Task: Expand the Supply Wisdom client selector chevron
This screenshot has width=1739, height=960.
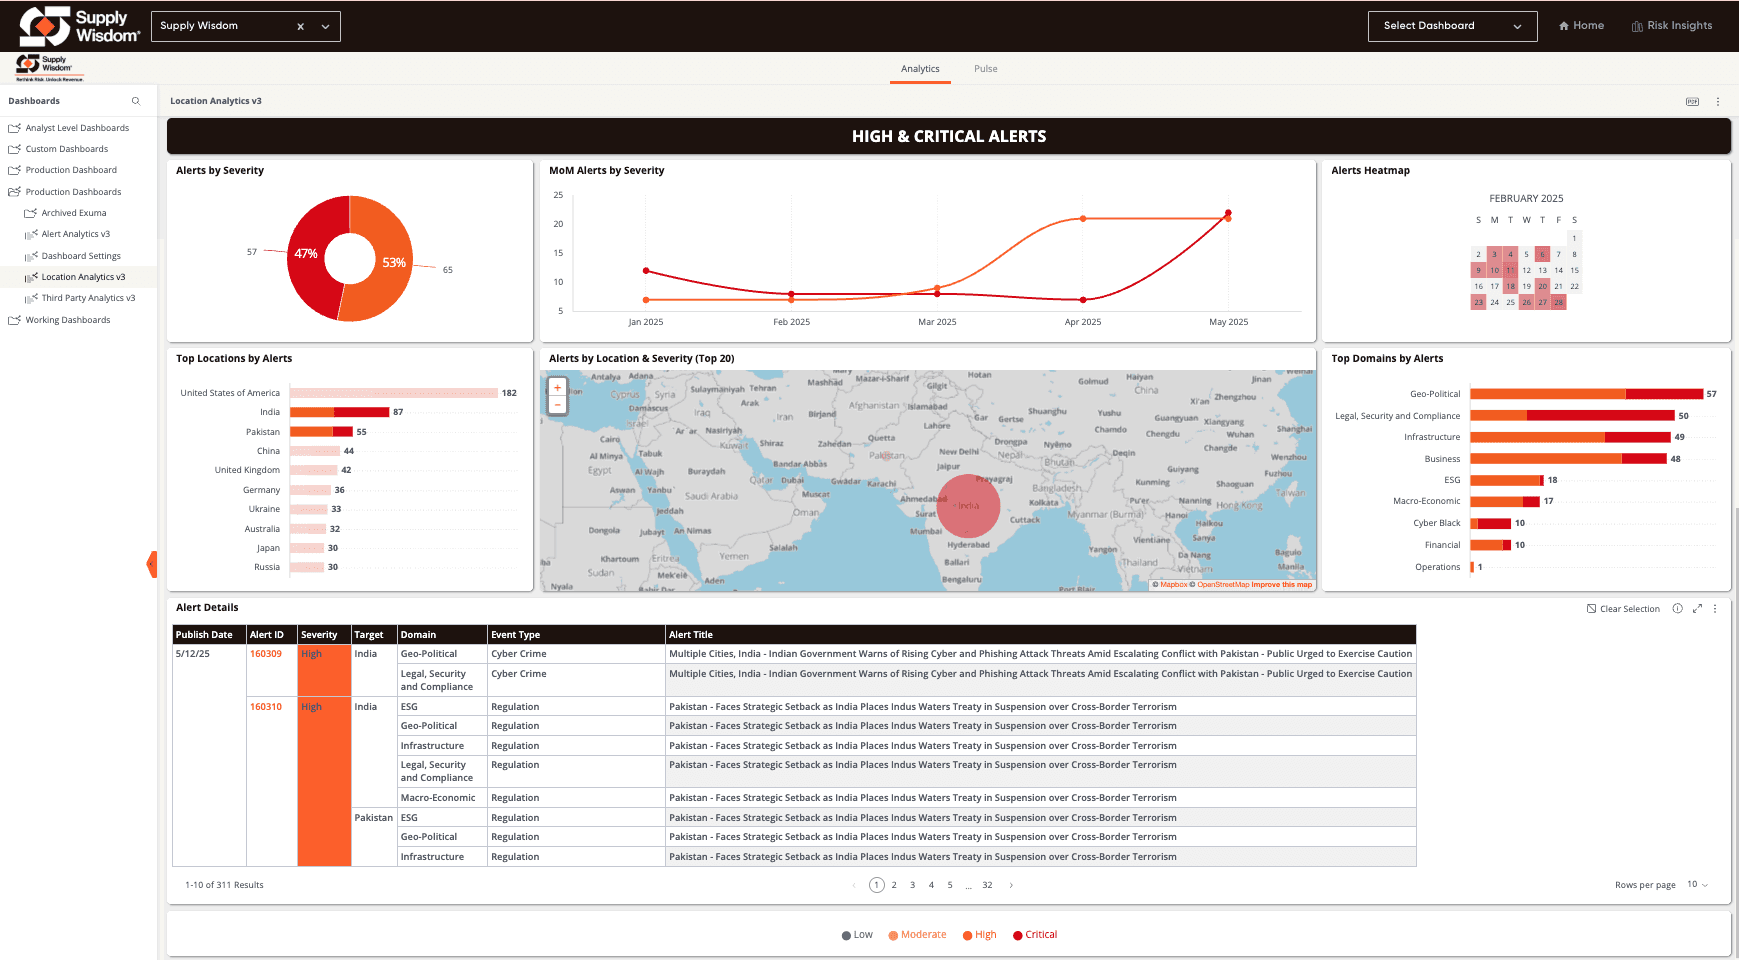Action: [325, 27]
